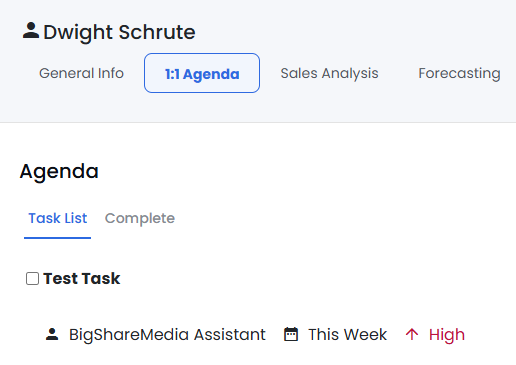Select the 1:1 Agenda tab

click(202, 73)
